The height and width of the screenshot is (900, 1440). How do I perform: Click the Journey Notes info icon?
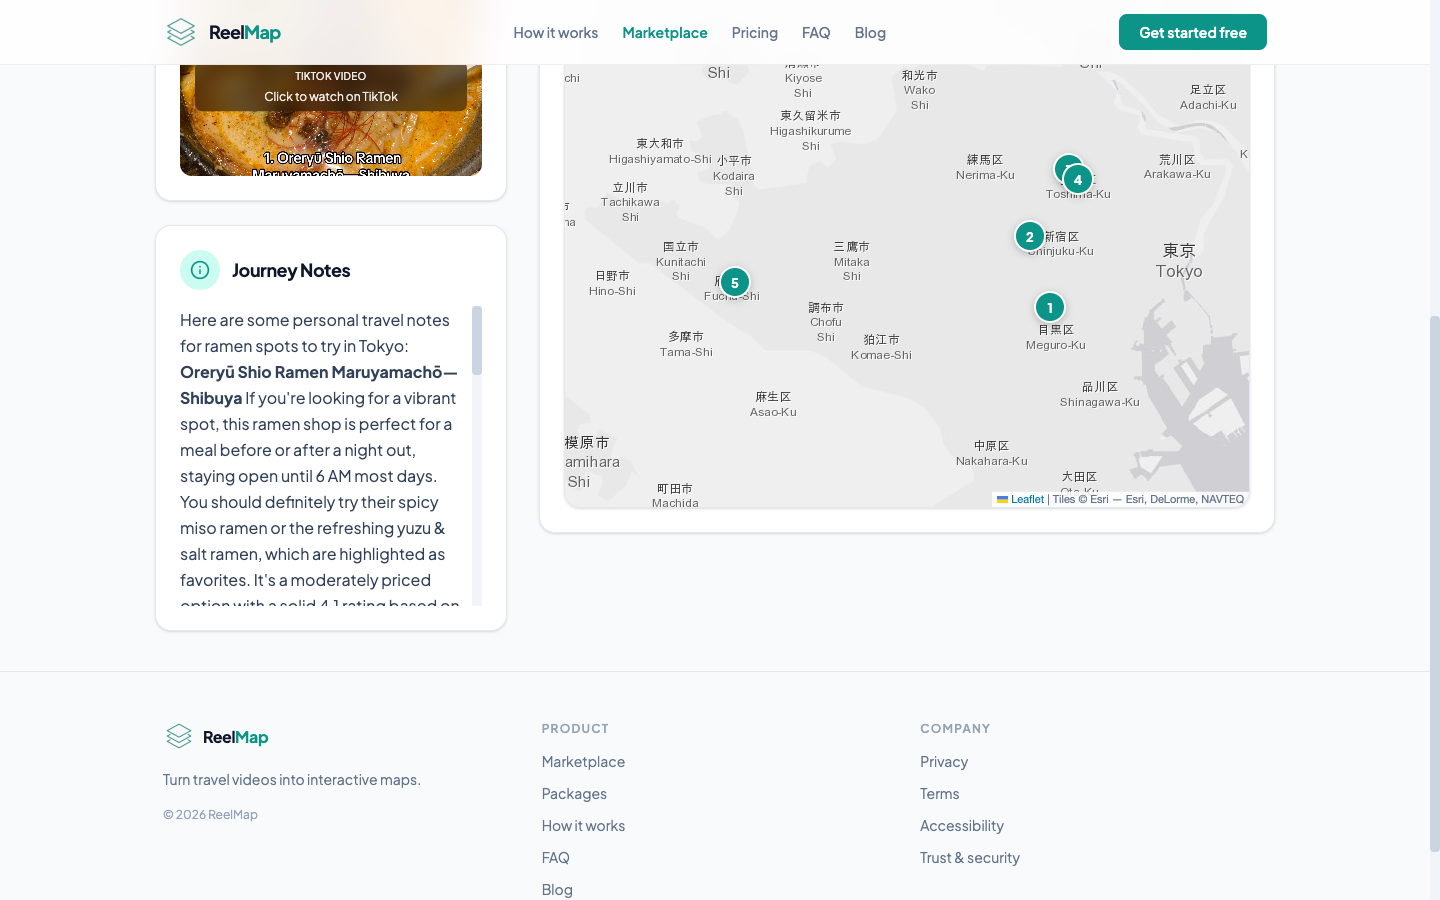pyautogui.click(x=200, y=270)
